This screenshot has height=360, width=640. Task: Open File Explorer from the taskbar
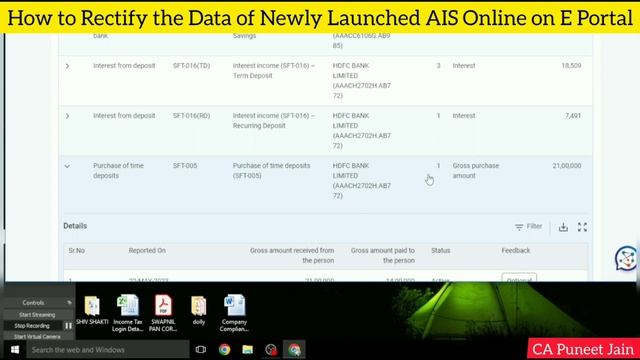point(247,350)
